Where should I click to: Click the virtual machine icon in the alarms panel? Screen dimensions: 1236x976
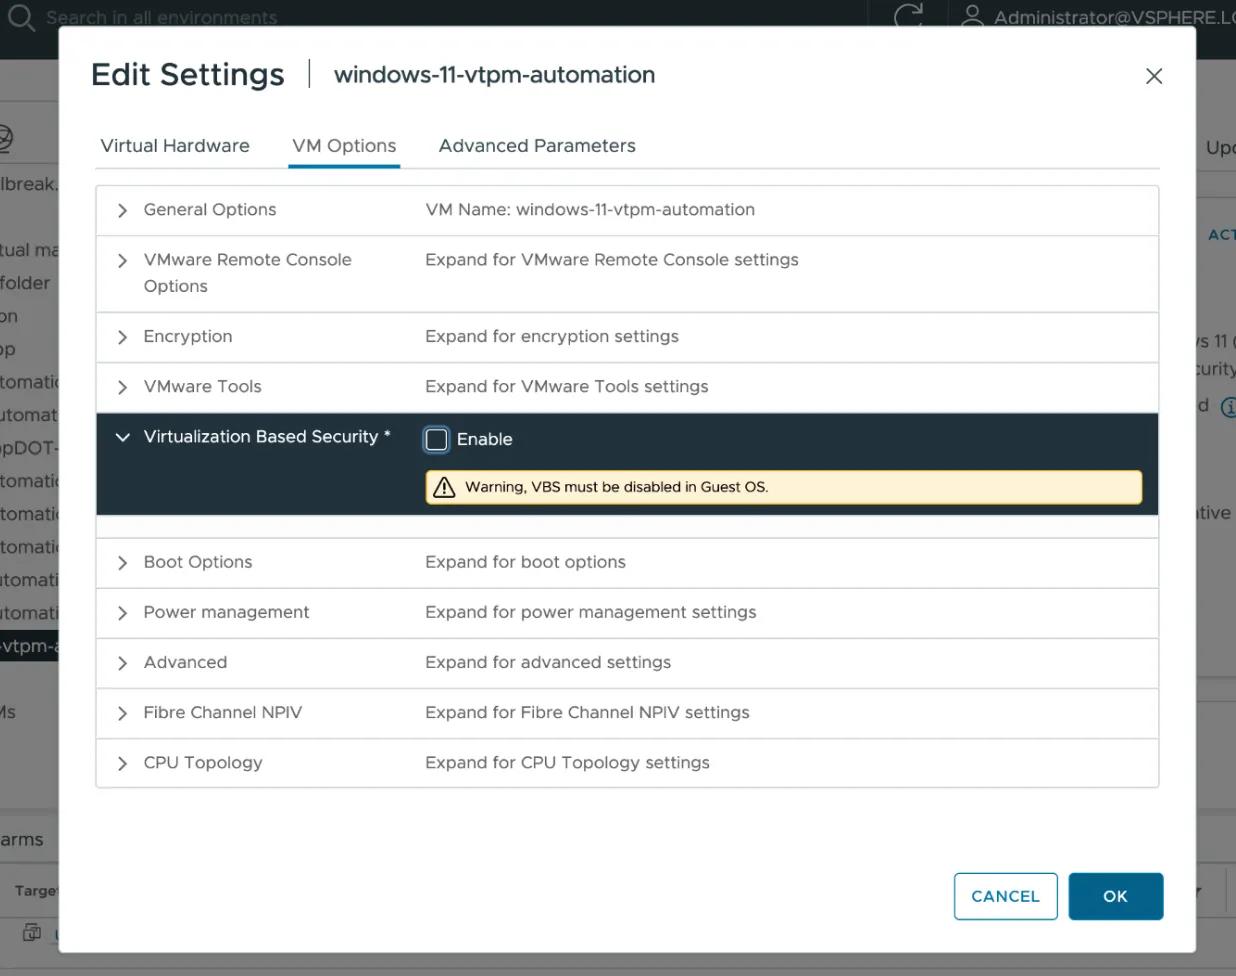(x=31, y=932)
